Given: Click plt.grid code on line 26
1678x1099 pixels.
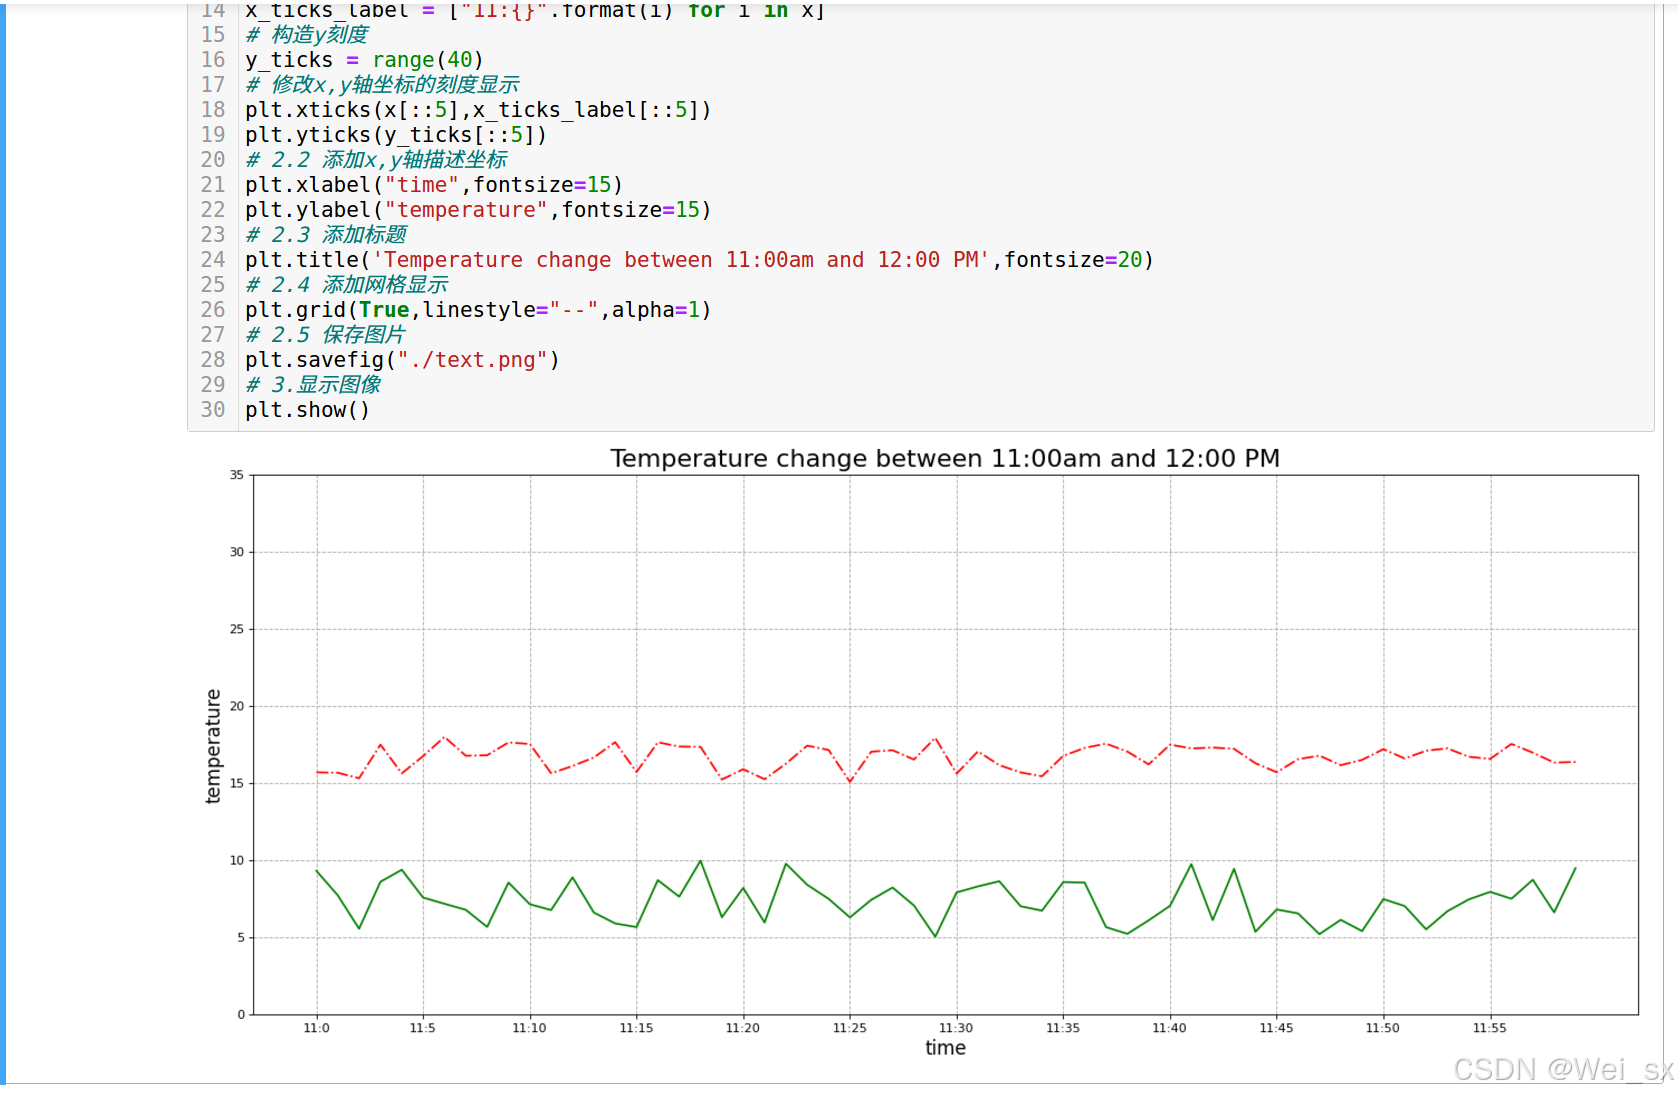Looking at the screenshot, I should [x=478, y=310].
